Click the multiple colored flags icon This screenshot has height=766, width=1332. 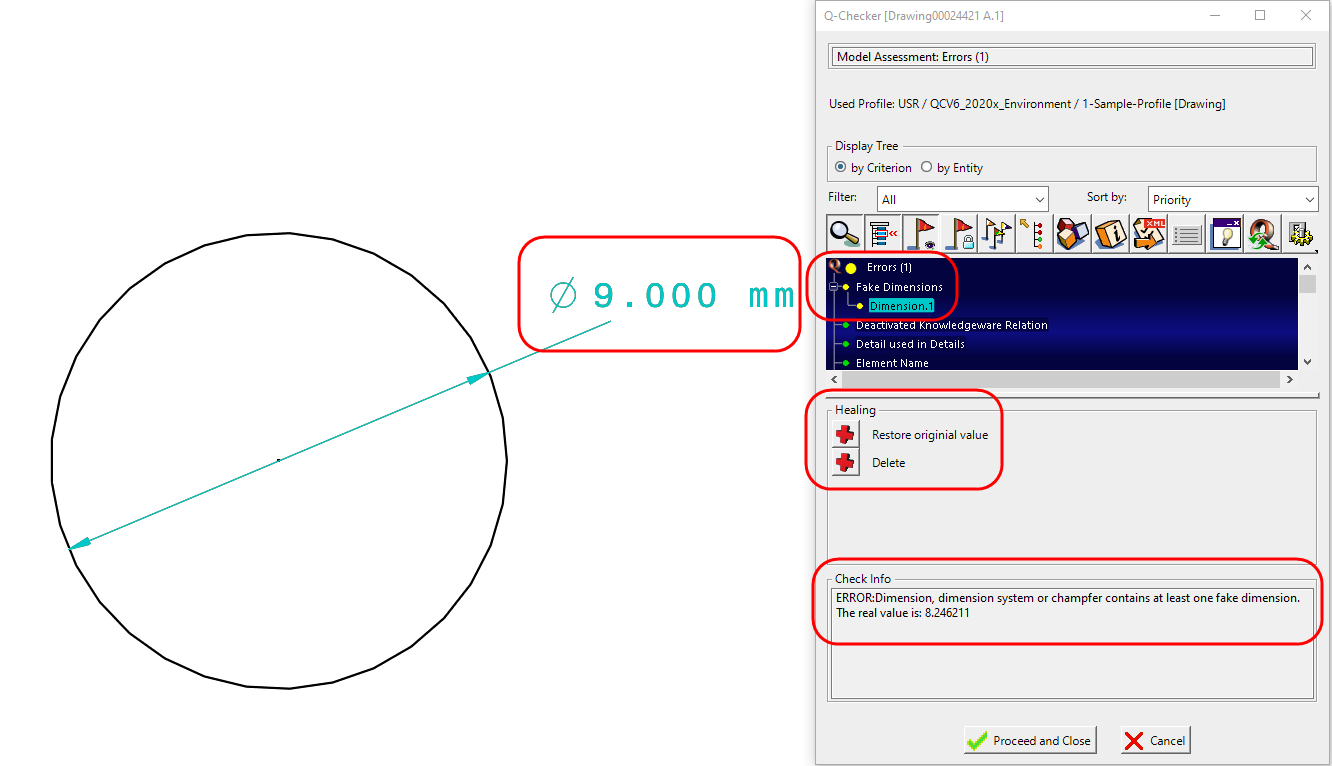click(x=997, y=233)
